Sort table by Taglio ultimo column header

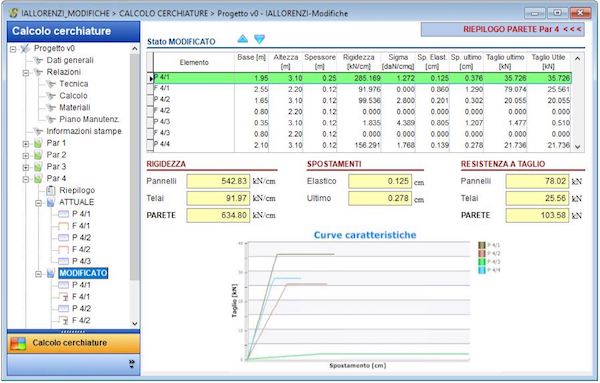click(505, 62)
